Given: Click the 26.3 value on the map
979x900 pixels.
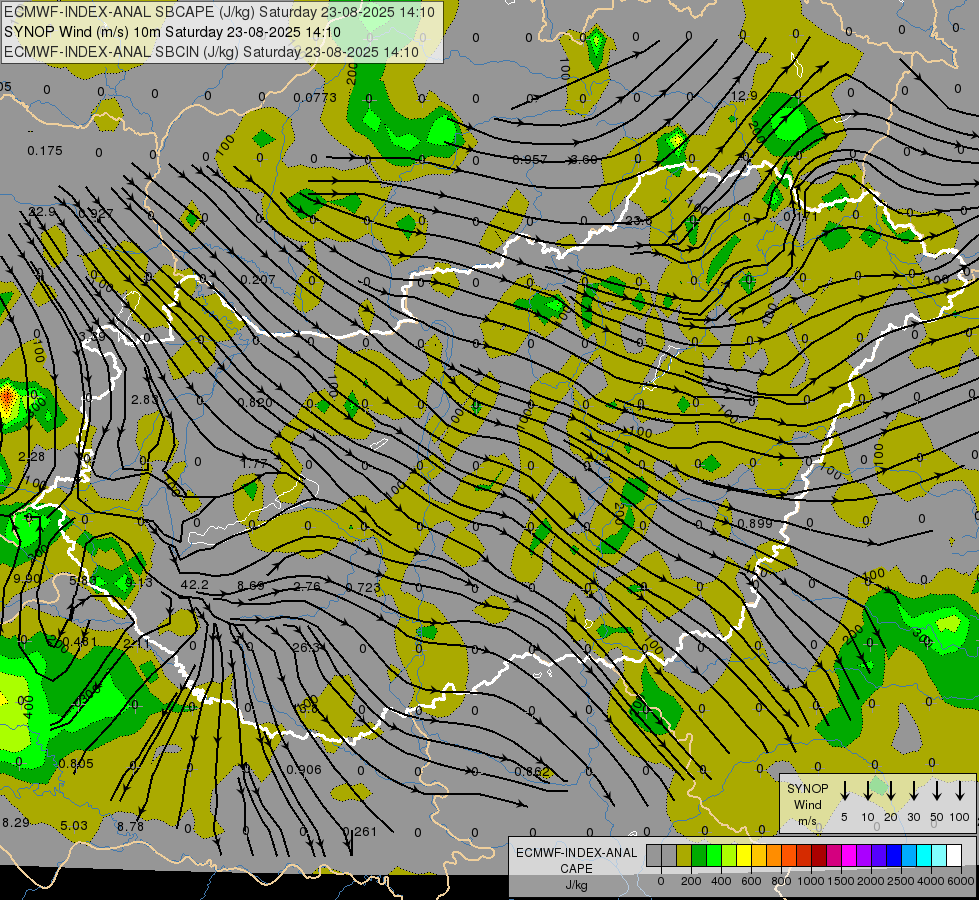Looking at the screenshot, I should click(x=306, y=648).
